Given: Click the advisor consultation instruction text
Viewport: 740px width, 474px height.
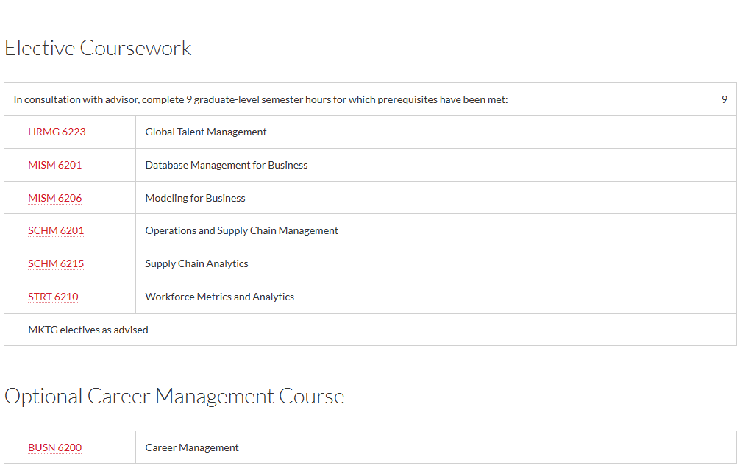Looking at the screenshot, I should [x=261, y=99].
